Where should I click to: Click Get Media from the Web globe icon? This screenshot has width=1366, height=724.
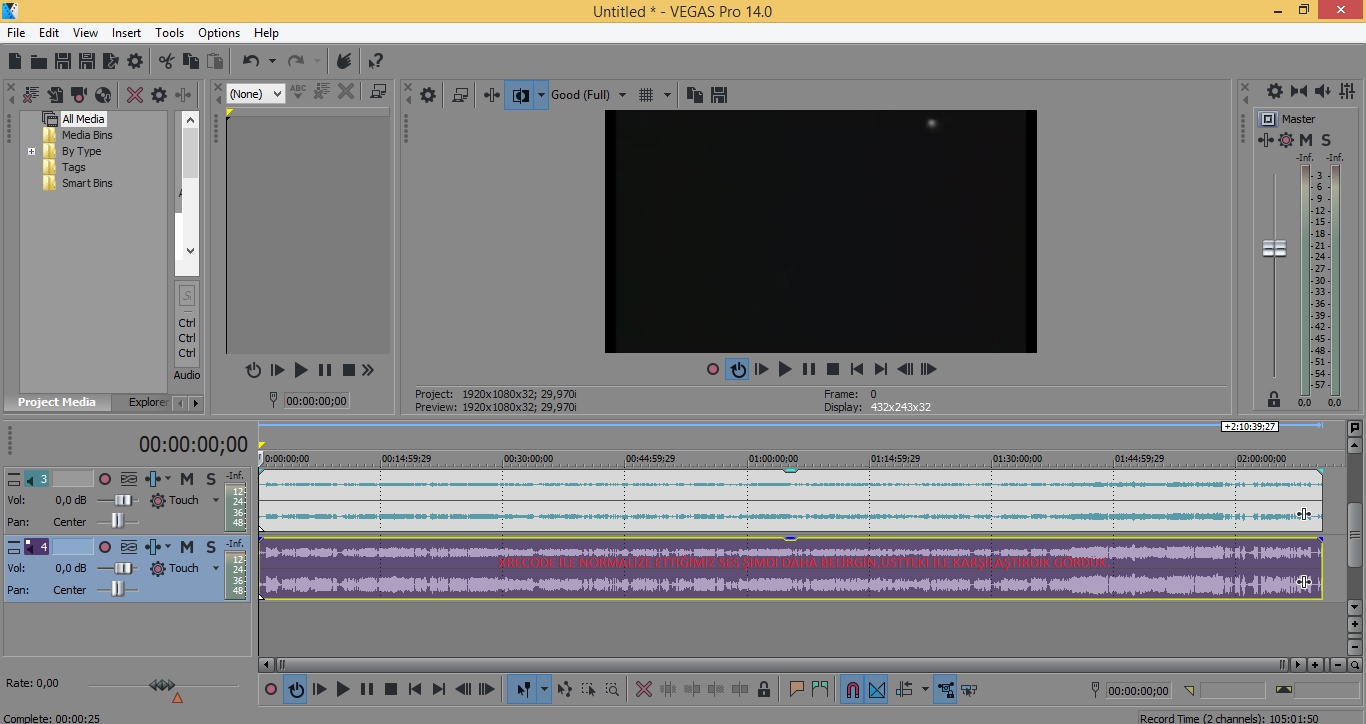tap(103, 95)
